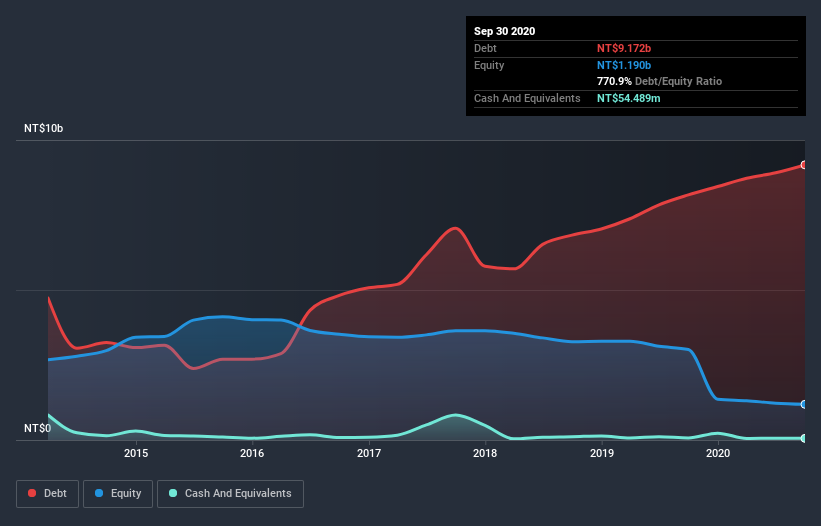Click the 770.9% Debt/Equity Ratio text
The width and height of the screenshot is (821, 526).
pos(660,81)
